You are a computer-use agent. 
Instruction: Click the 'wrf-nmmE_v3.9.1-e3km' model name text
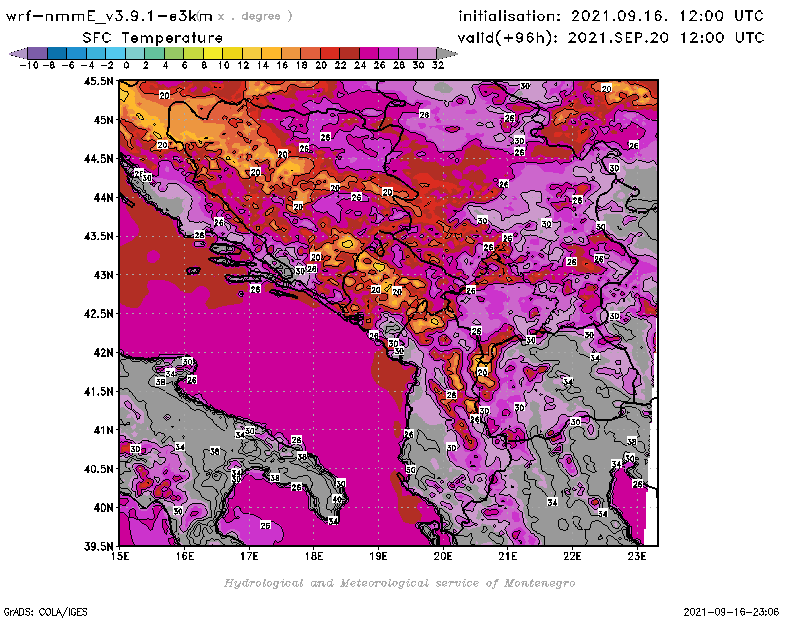[109, 16]
